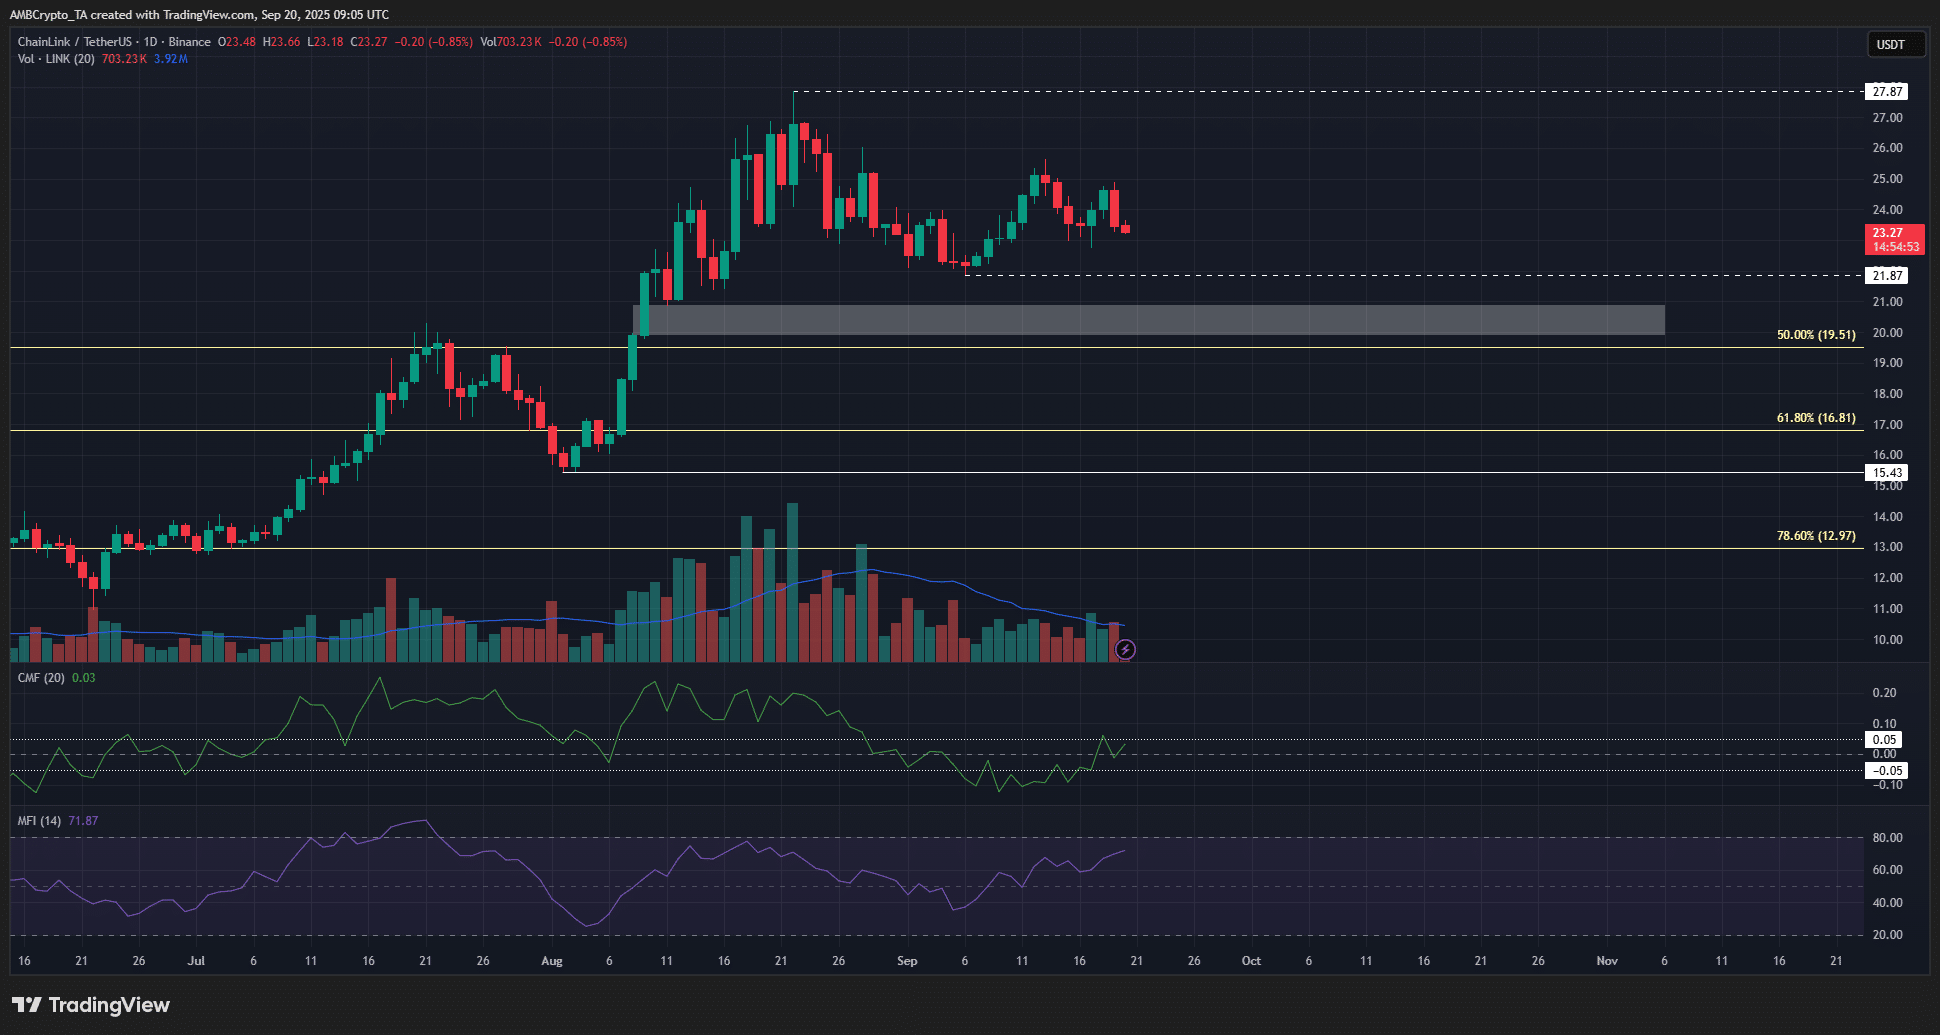Click the 27.87 dashed line price label
The height and width of the screenshot is (1035, 1940).
click(x=1887, y=92)
